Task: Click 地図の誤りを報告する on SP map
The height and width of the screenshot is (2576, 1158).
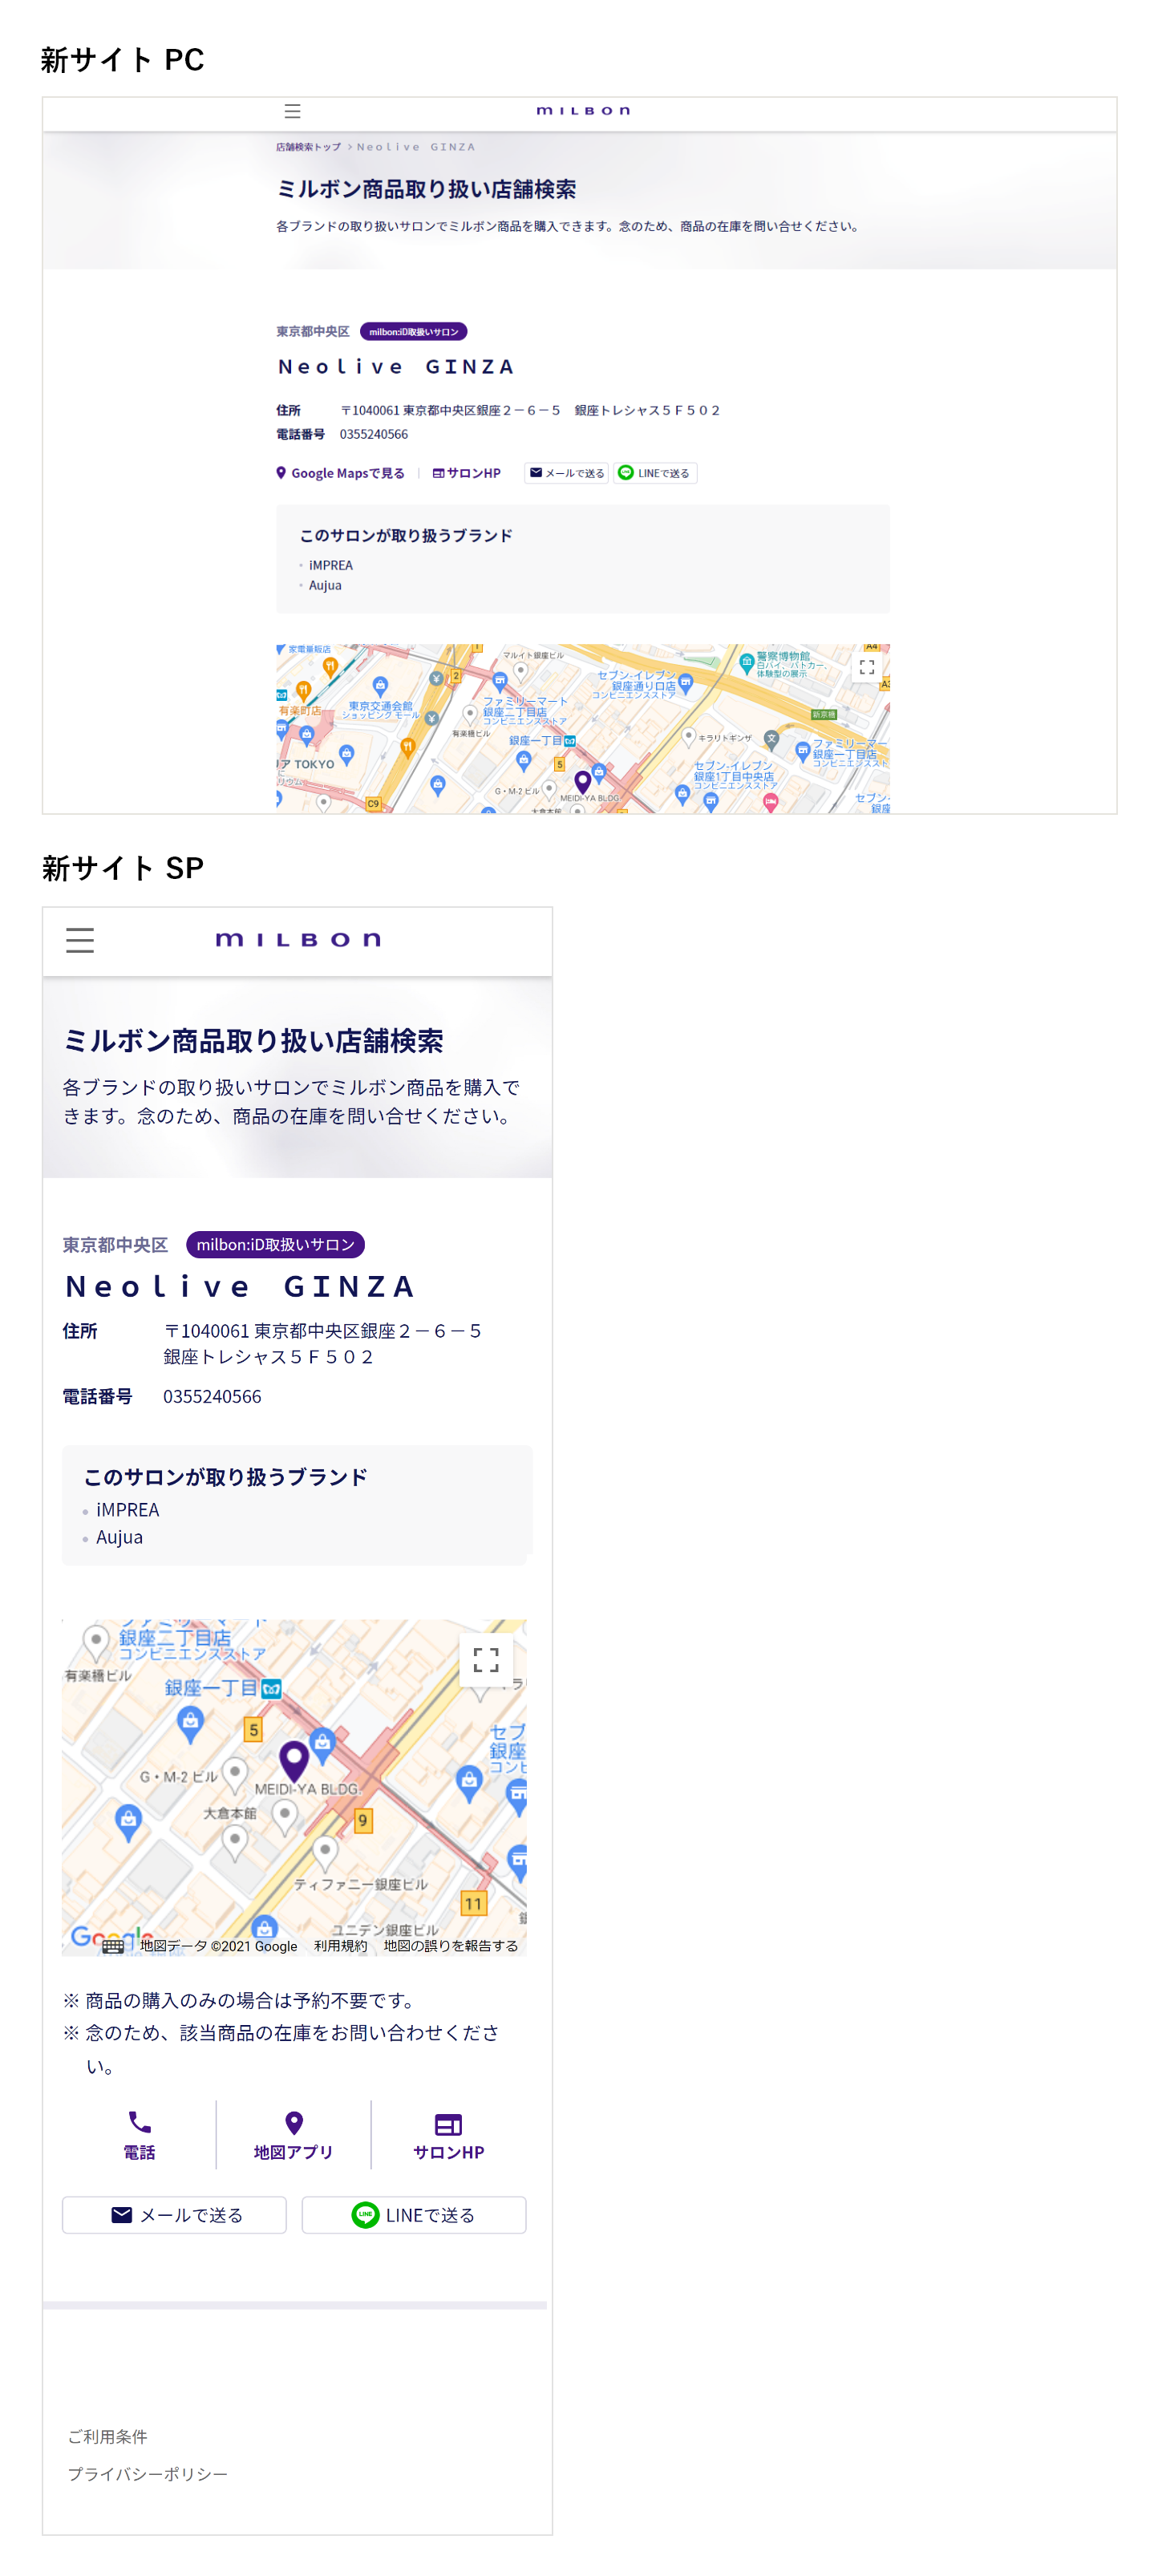Action: click(450, 1946)
